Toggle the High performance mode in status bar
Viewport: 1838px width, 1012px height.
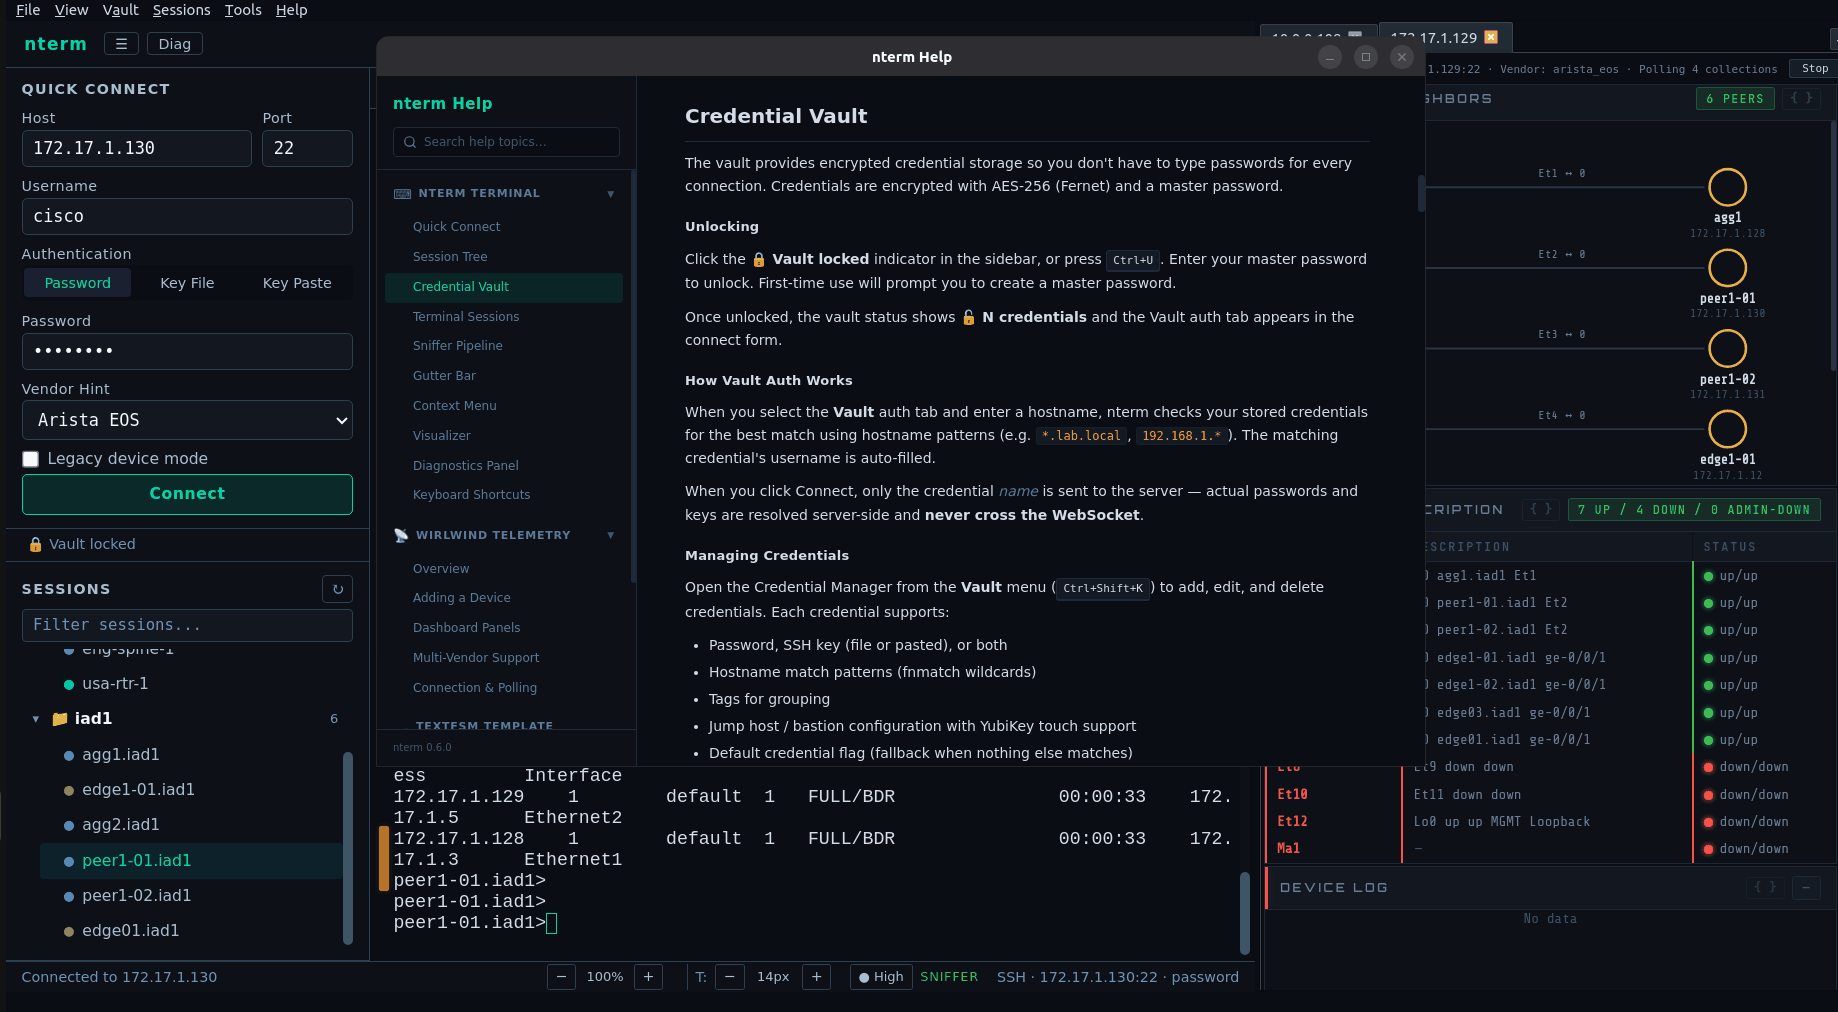[880, 977]
